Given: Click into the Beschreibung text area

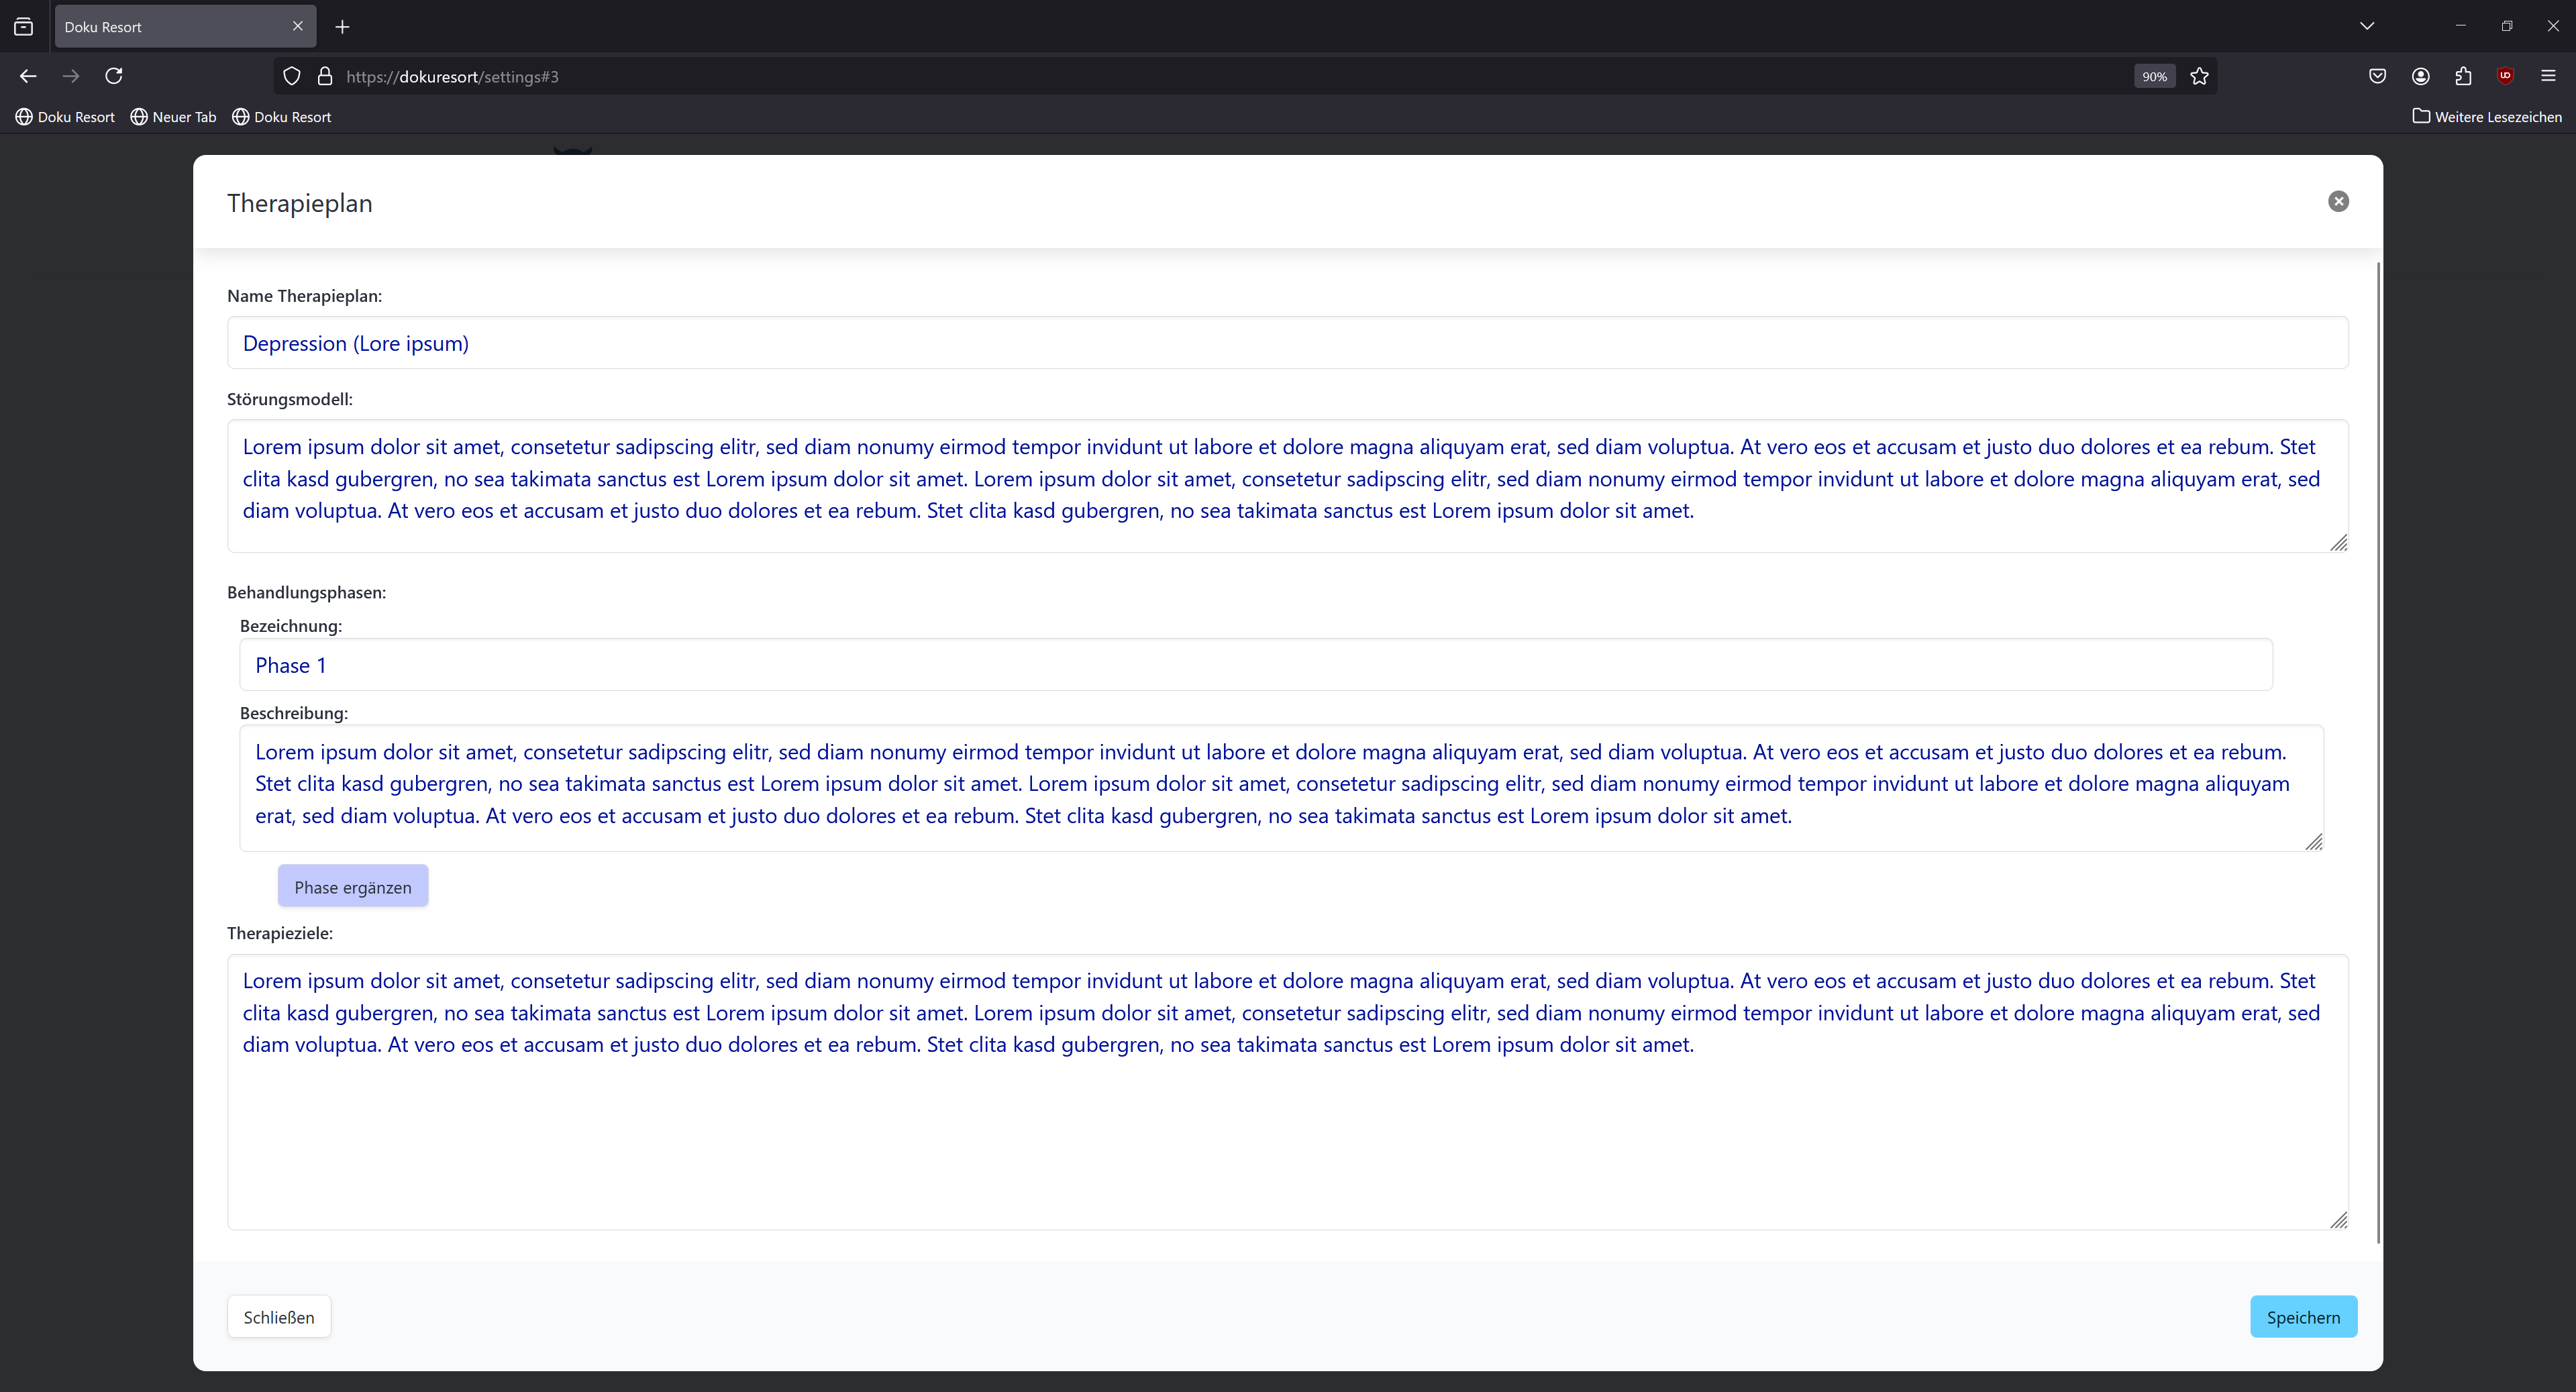Looking at the screenshot, I should tap(1281, 789).
